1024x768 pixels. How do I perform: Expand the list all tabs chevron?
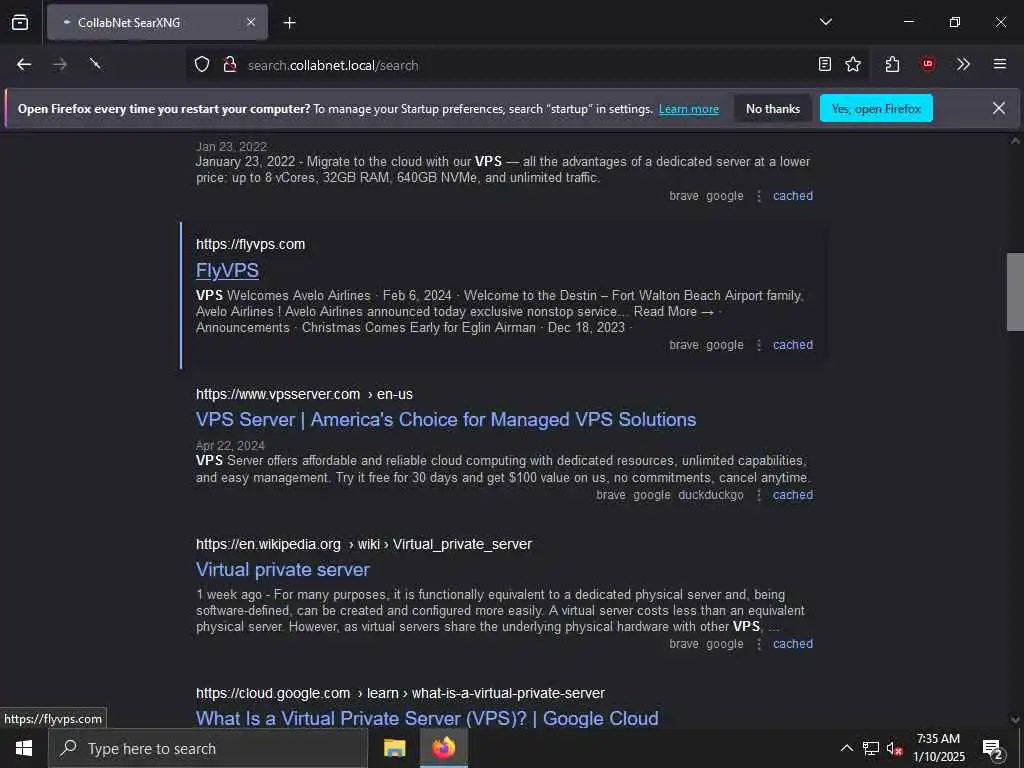click(825, 22)
